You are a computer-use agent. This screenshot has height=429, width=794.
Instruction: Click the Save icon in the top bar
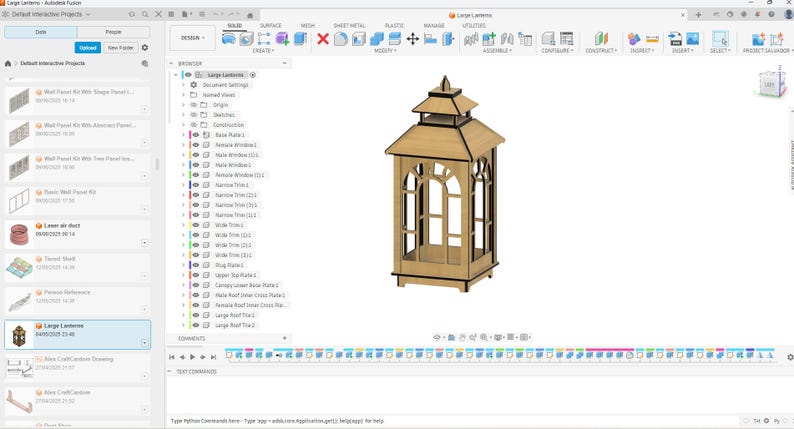coord(202,15)
